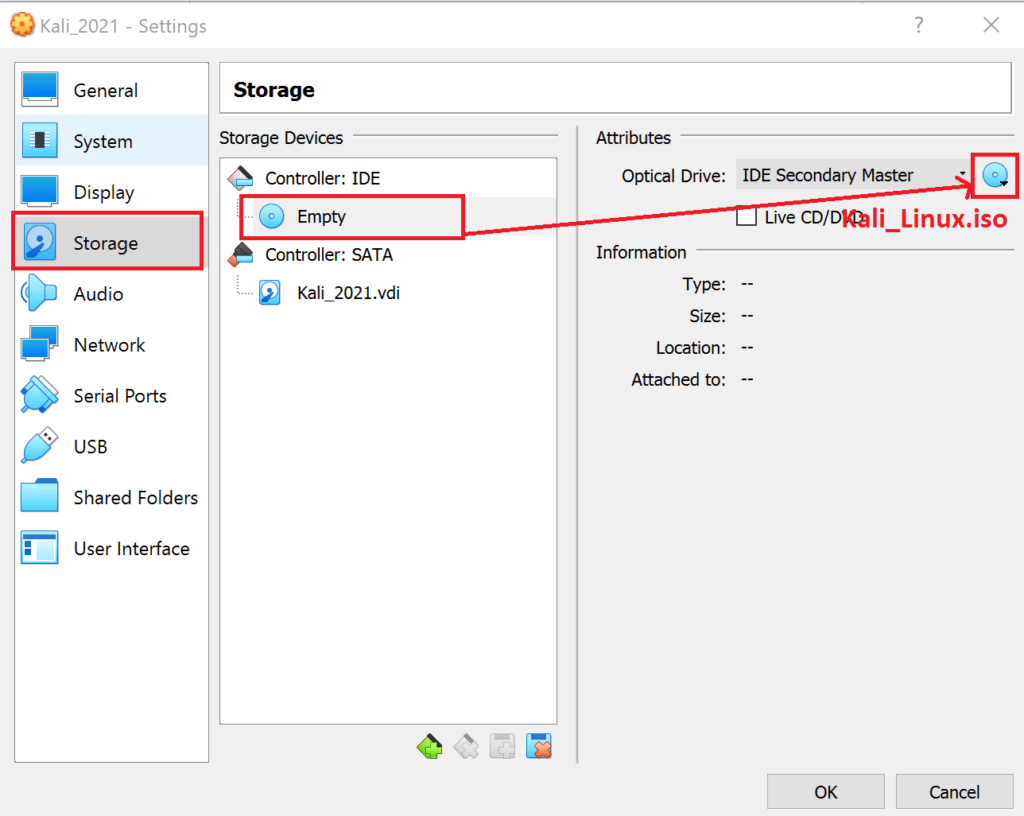Click the Shared Folders folder icon
1024x816 pixels.
(39, 496)
